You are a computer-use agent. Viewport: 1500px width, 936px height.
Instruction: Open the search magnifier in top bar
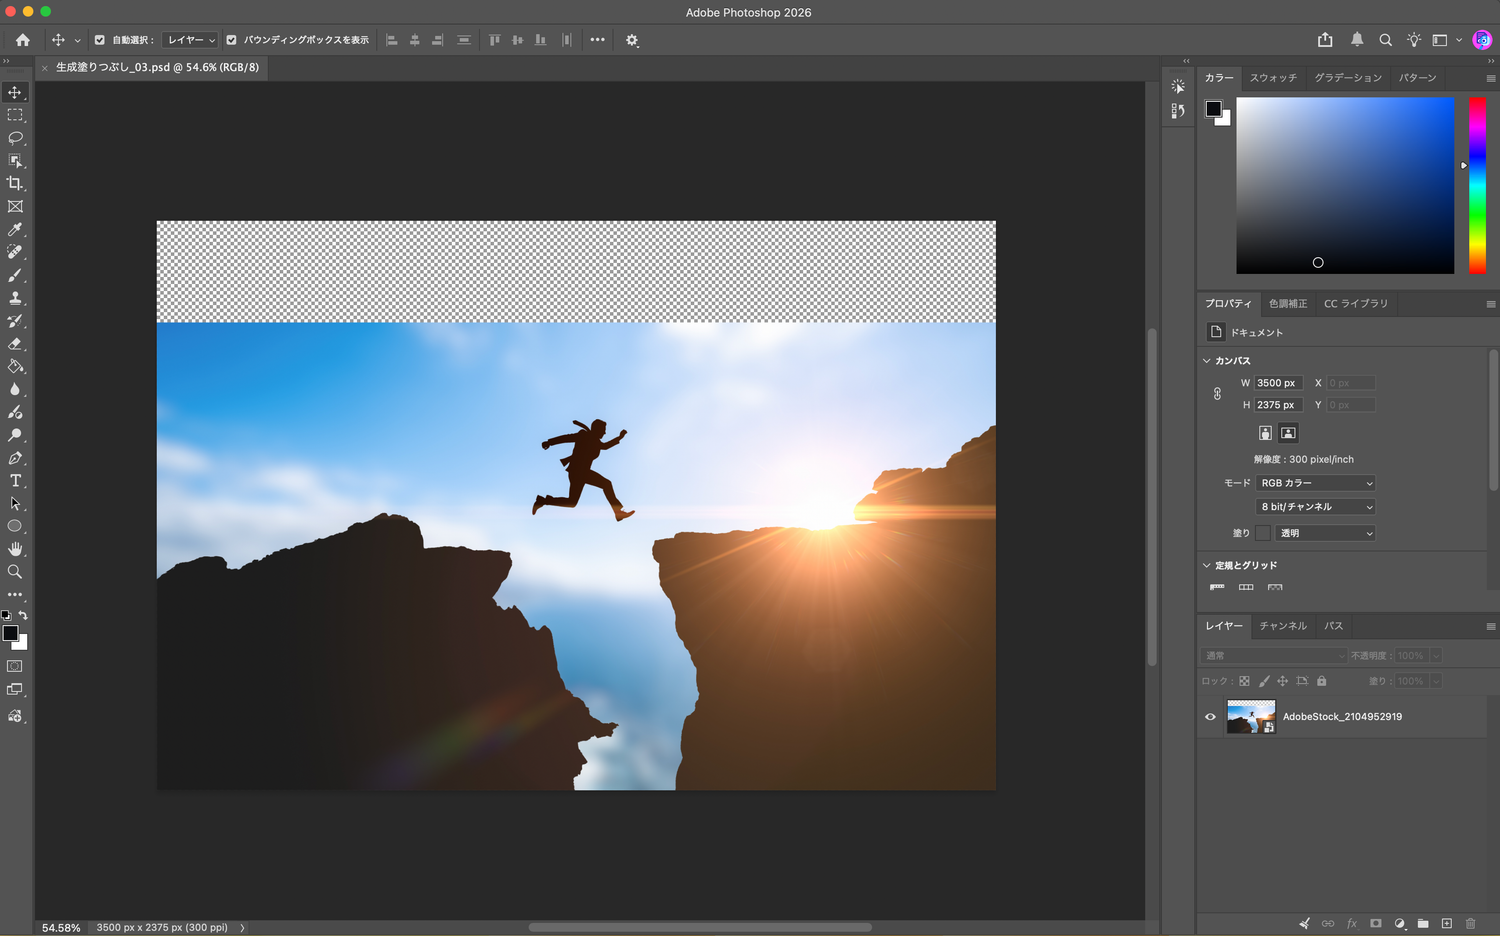1385,40
